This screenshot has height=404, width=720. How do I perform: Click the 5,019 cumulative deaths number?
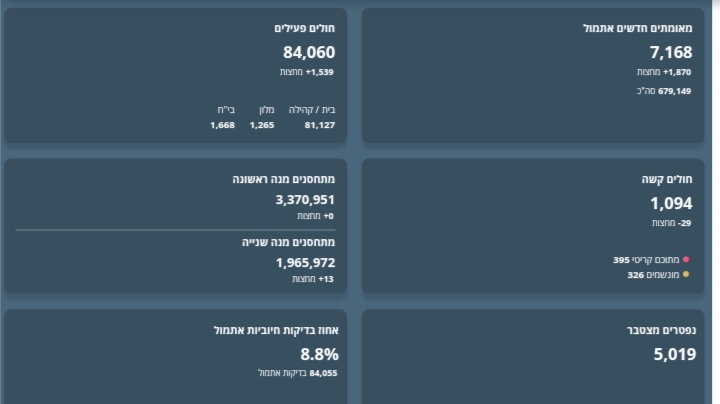tap(672, 354)
